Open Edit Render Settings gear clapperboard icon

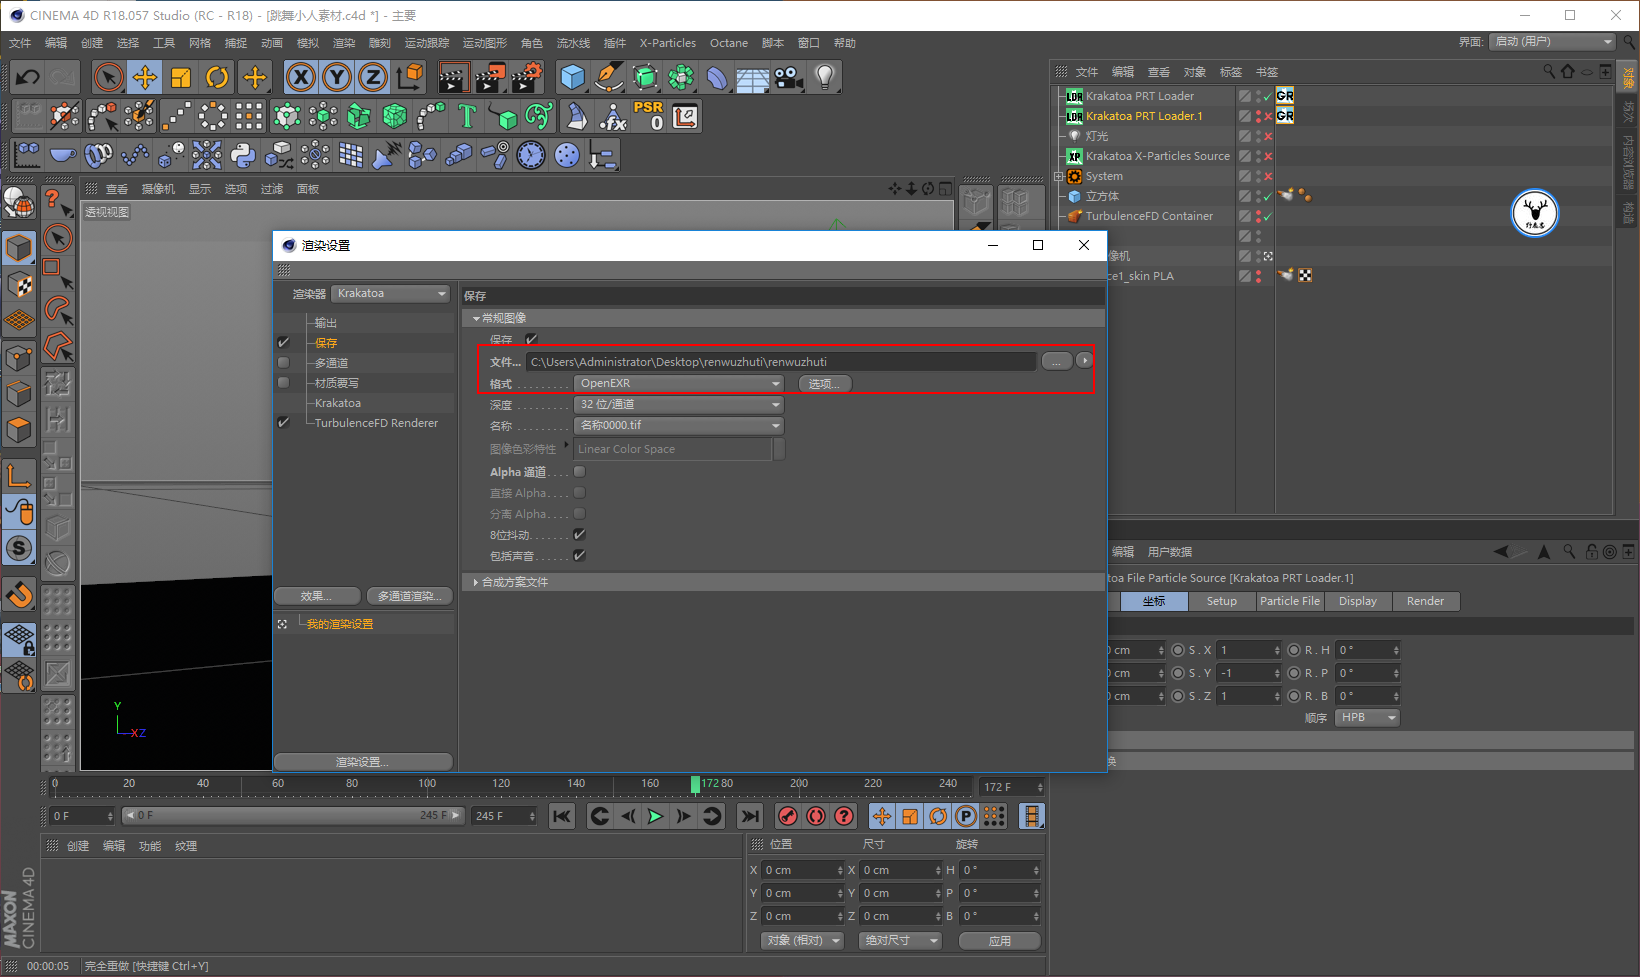[x=527, y=77]
